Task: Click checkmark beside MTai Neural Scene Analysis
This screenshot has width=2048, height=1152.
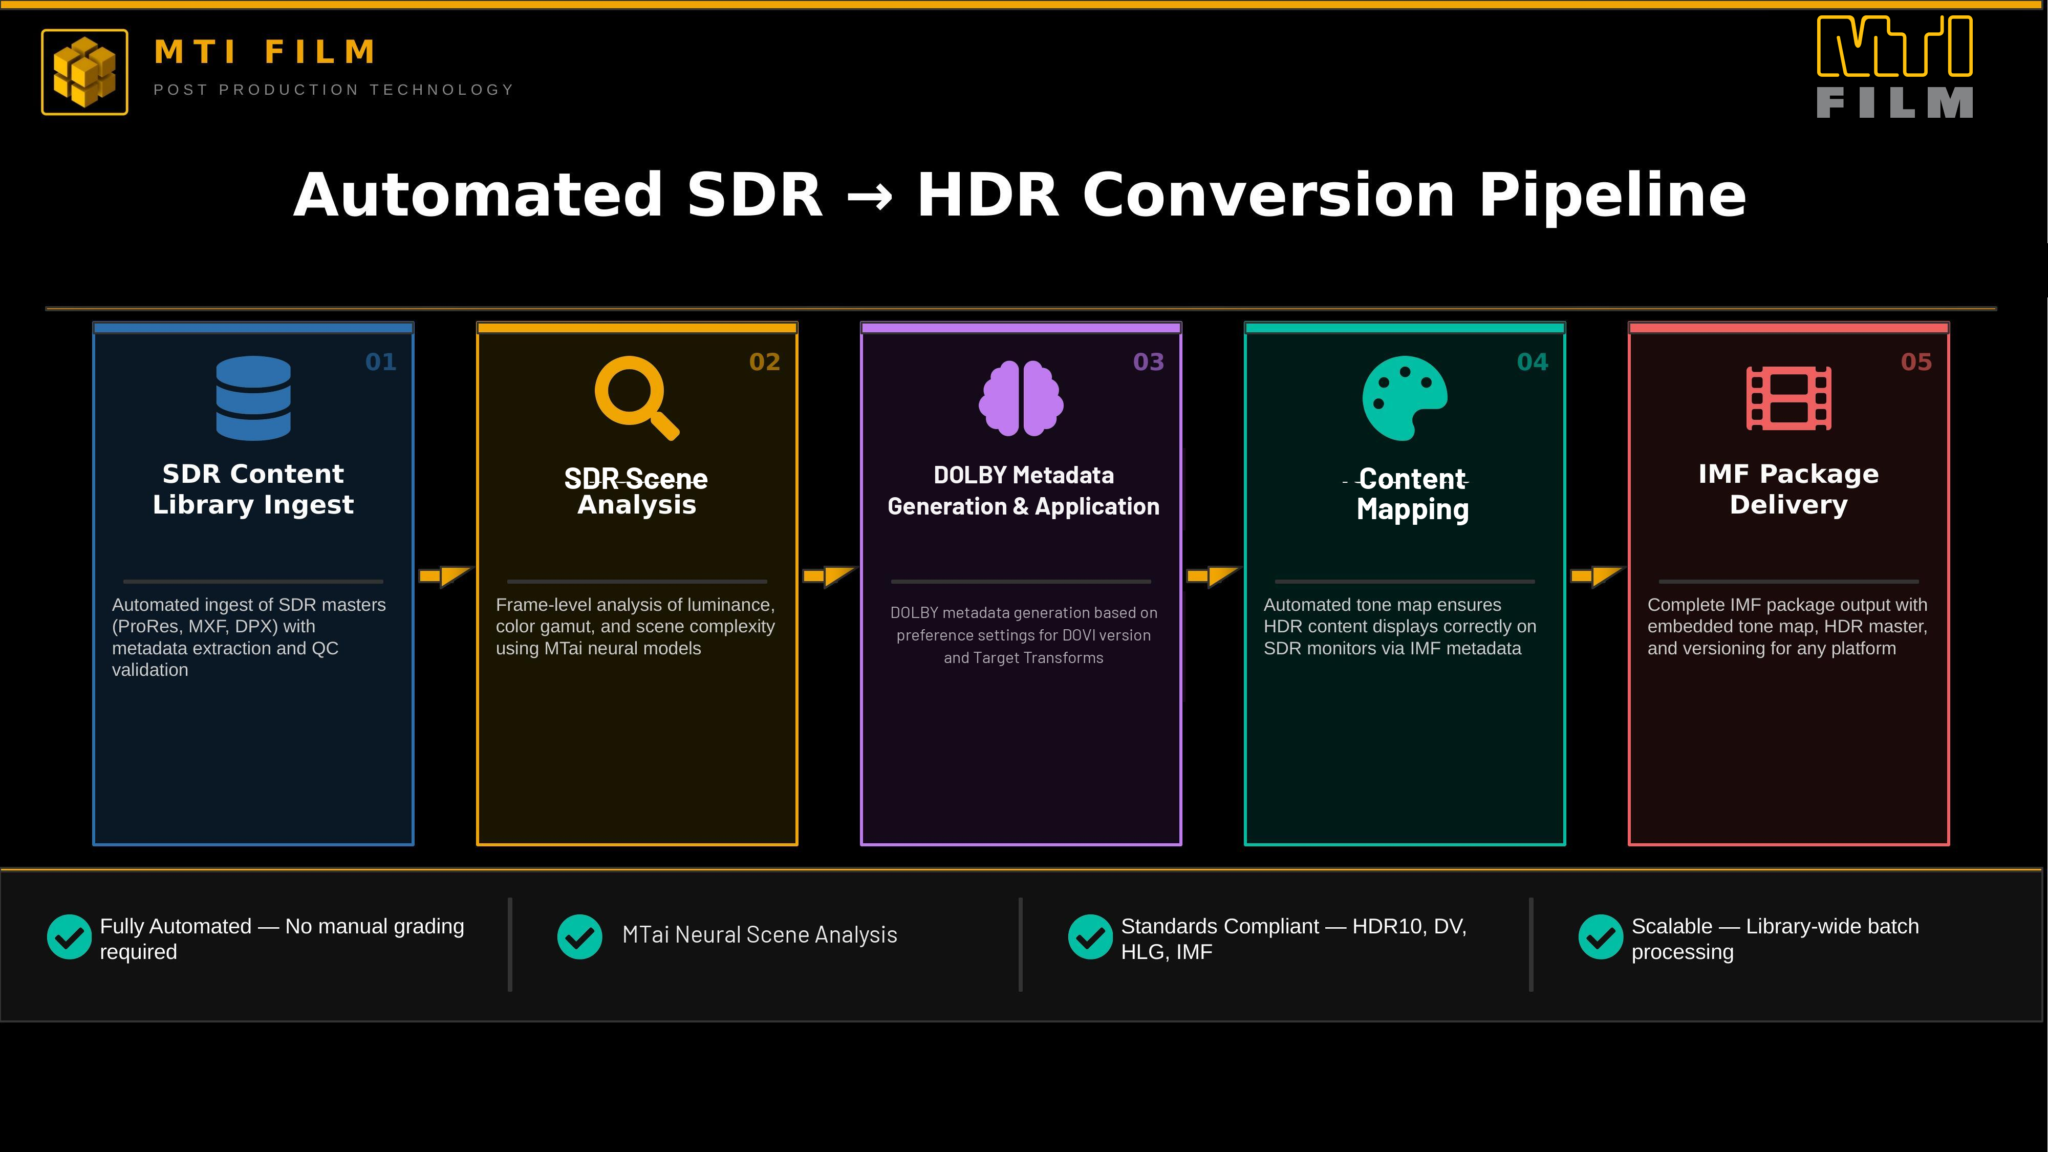Action: [580, 937]
